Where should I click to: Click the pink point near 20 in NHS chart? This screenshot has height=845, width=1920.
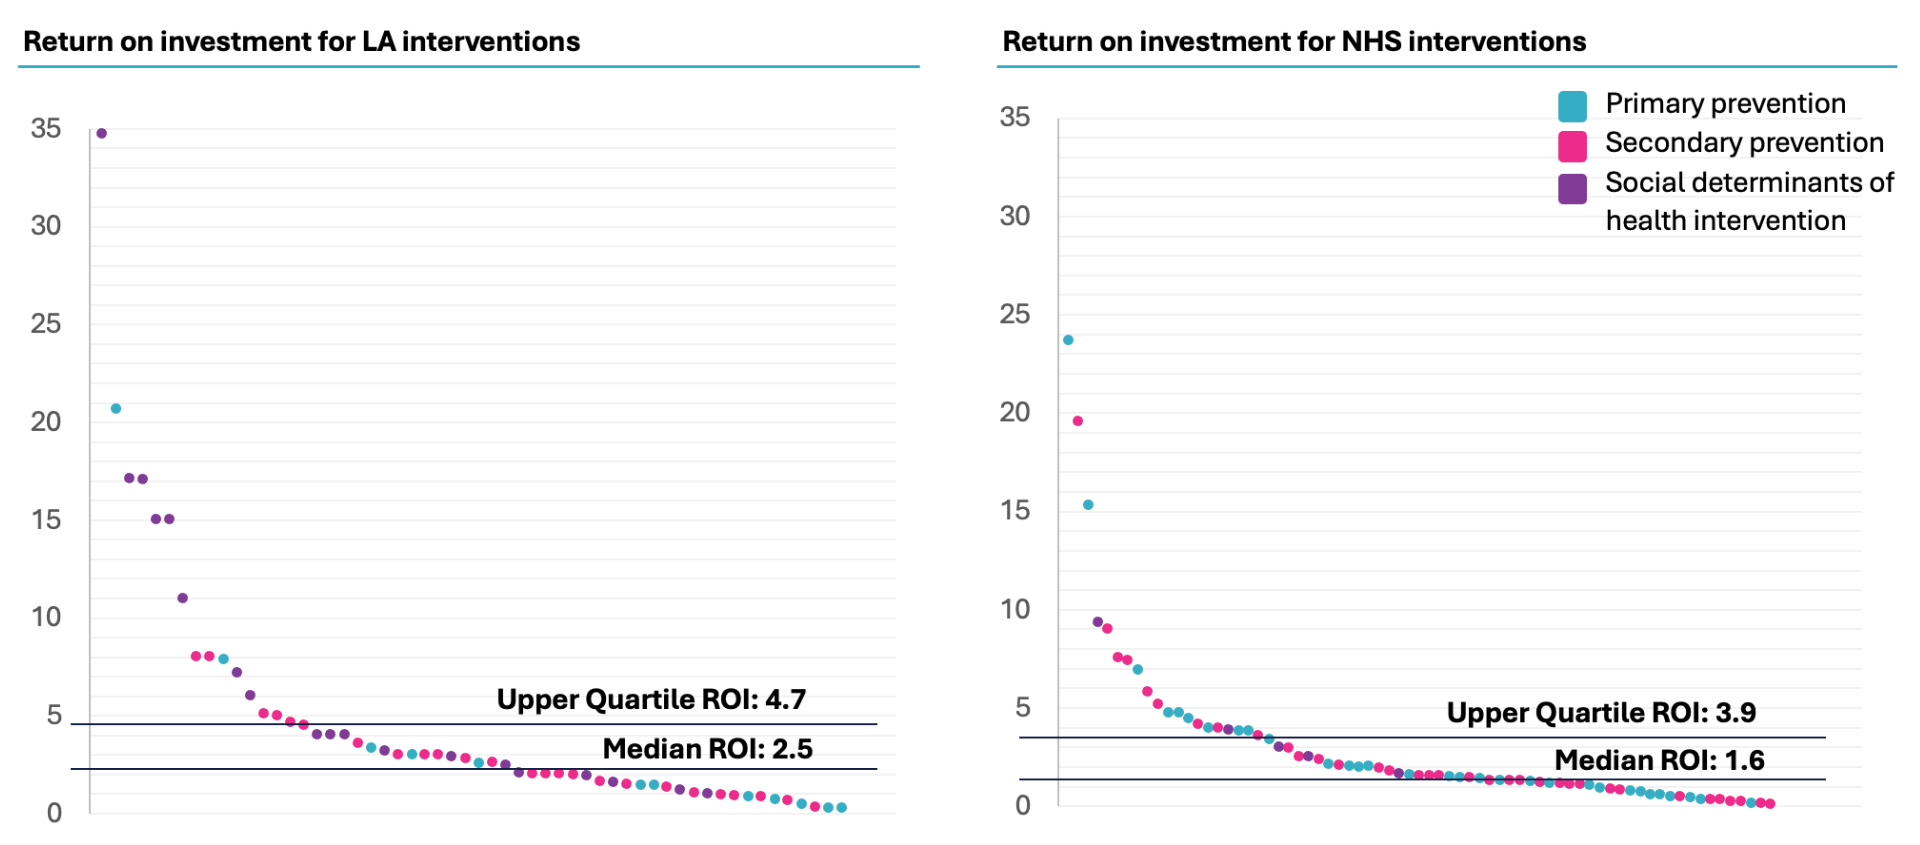coord(1078,421)
